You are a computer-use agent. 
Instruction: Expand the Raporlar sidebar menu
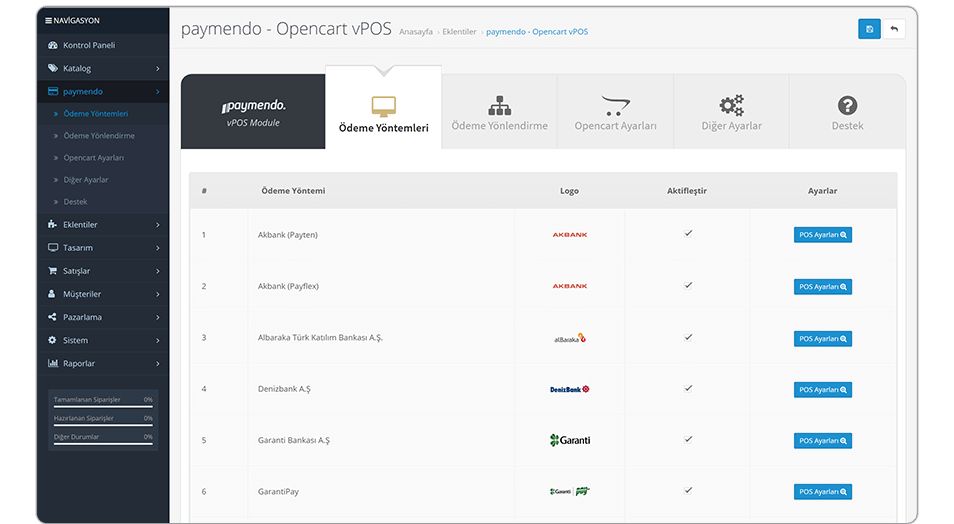[x=103, y=363]
